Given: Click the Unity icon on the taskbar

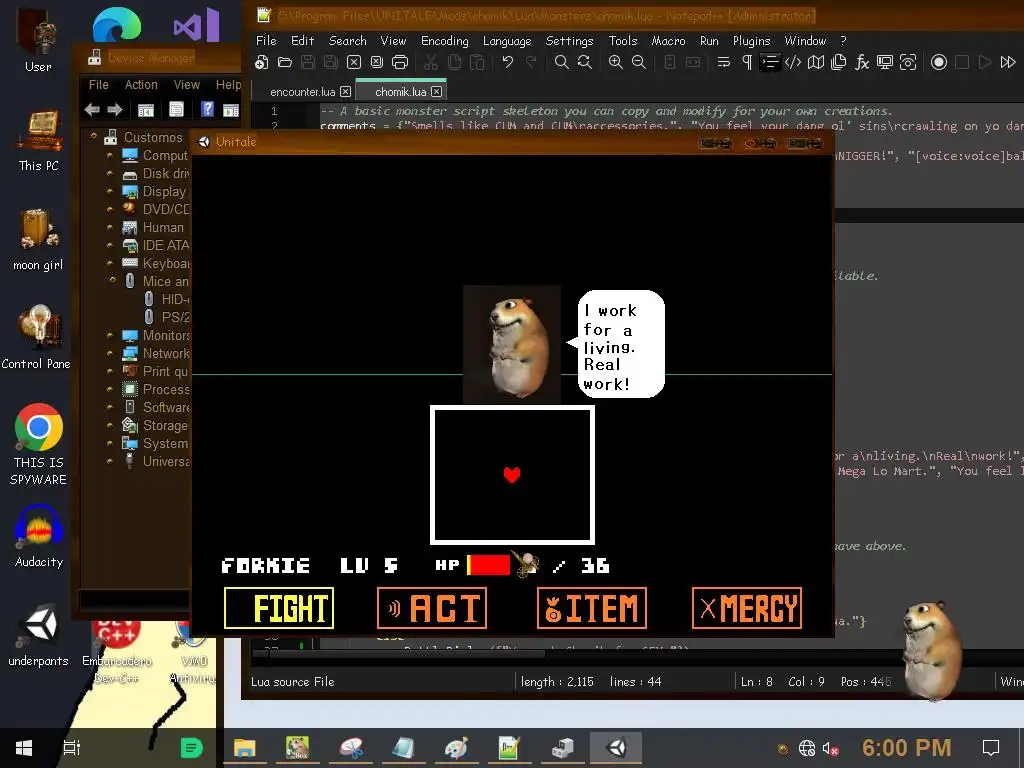Looking at the screenshot, I should [x=616, y=748].
